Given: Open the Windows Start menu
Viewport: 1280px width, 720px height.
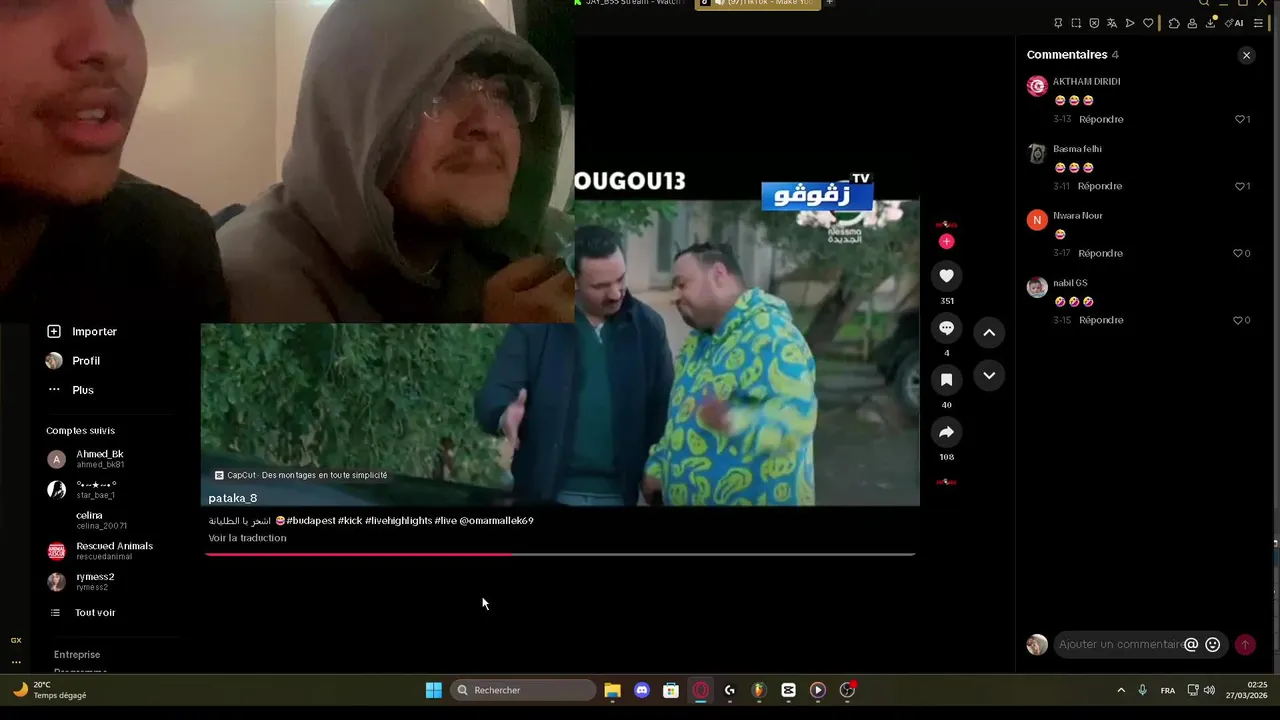Looking at the screenshot, I should [434, 690].
